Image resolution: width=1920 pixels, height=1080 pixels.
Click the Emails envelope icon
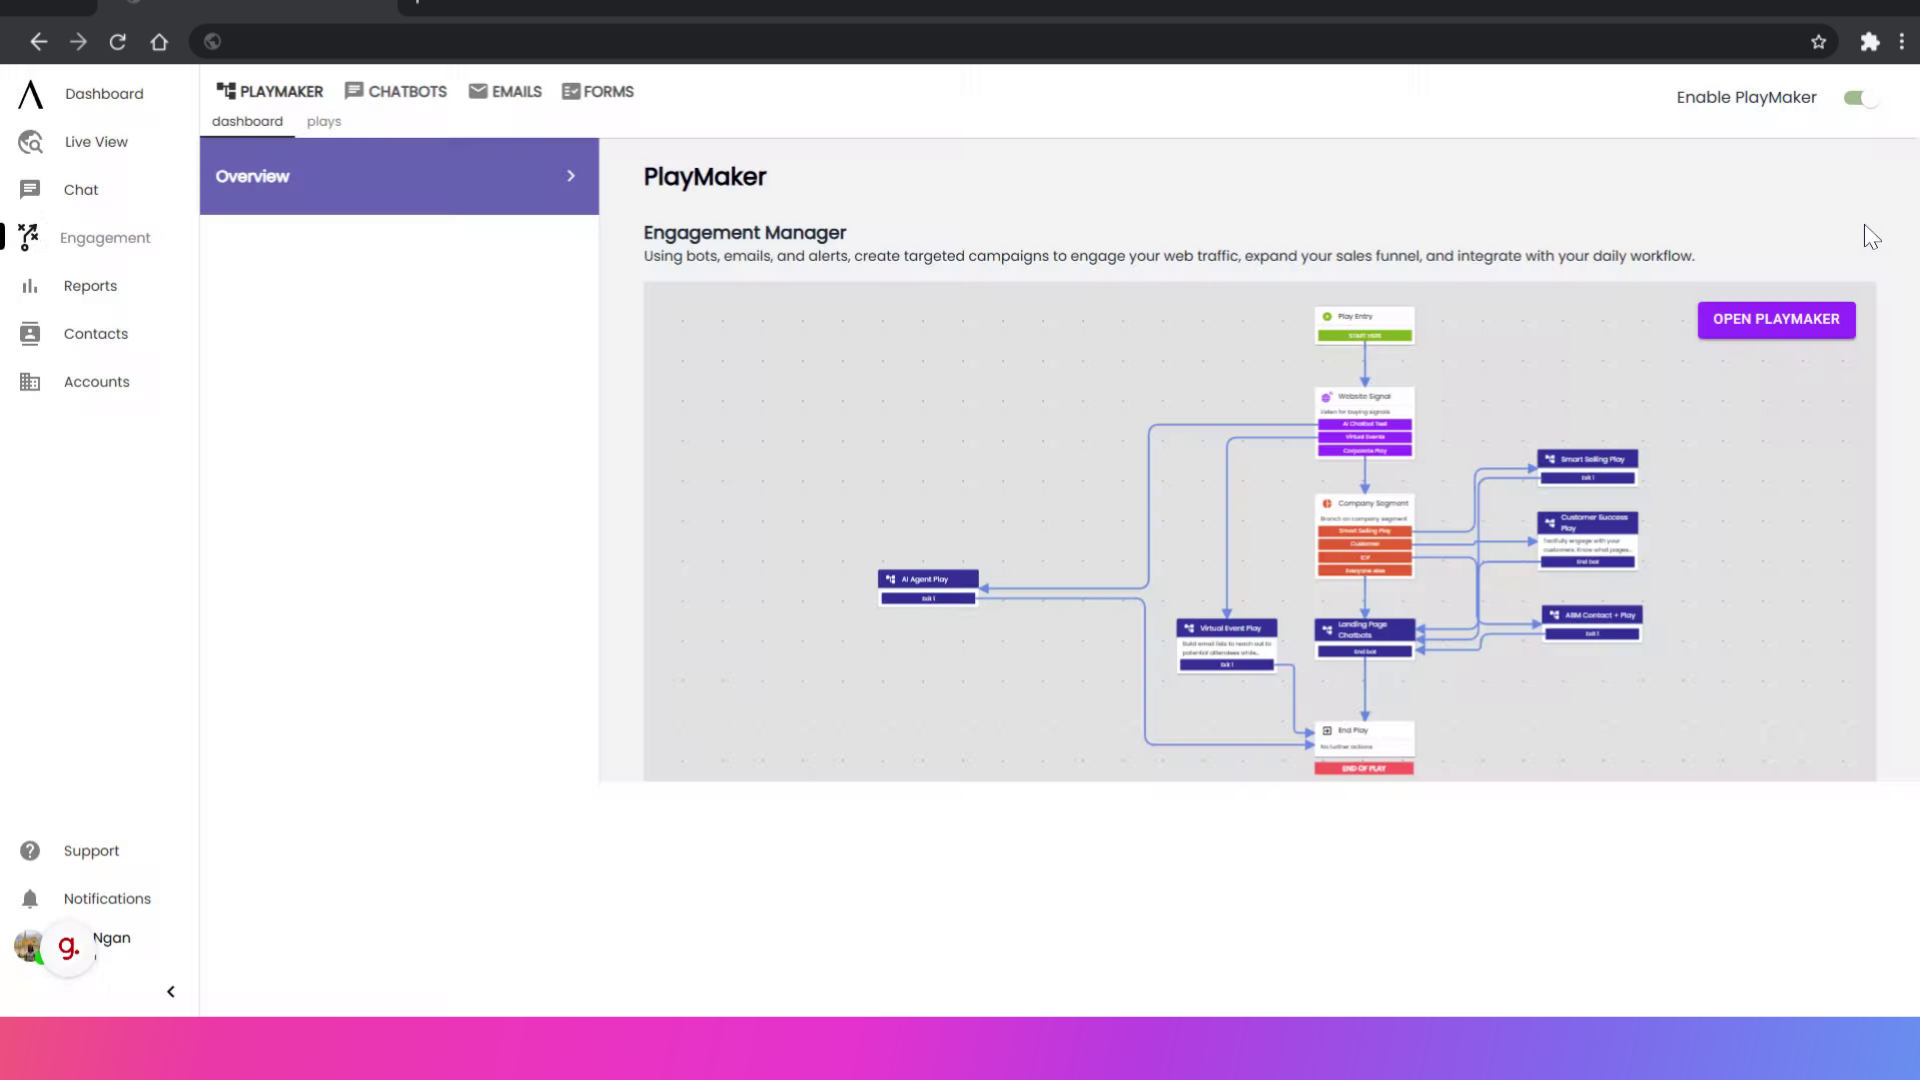tap(478, 91)
